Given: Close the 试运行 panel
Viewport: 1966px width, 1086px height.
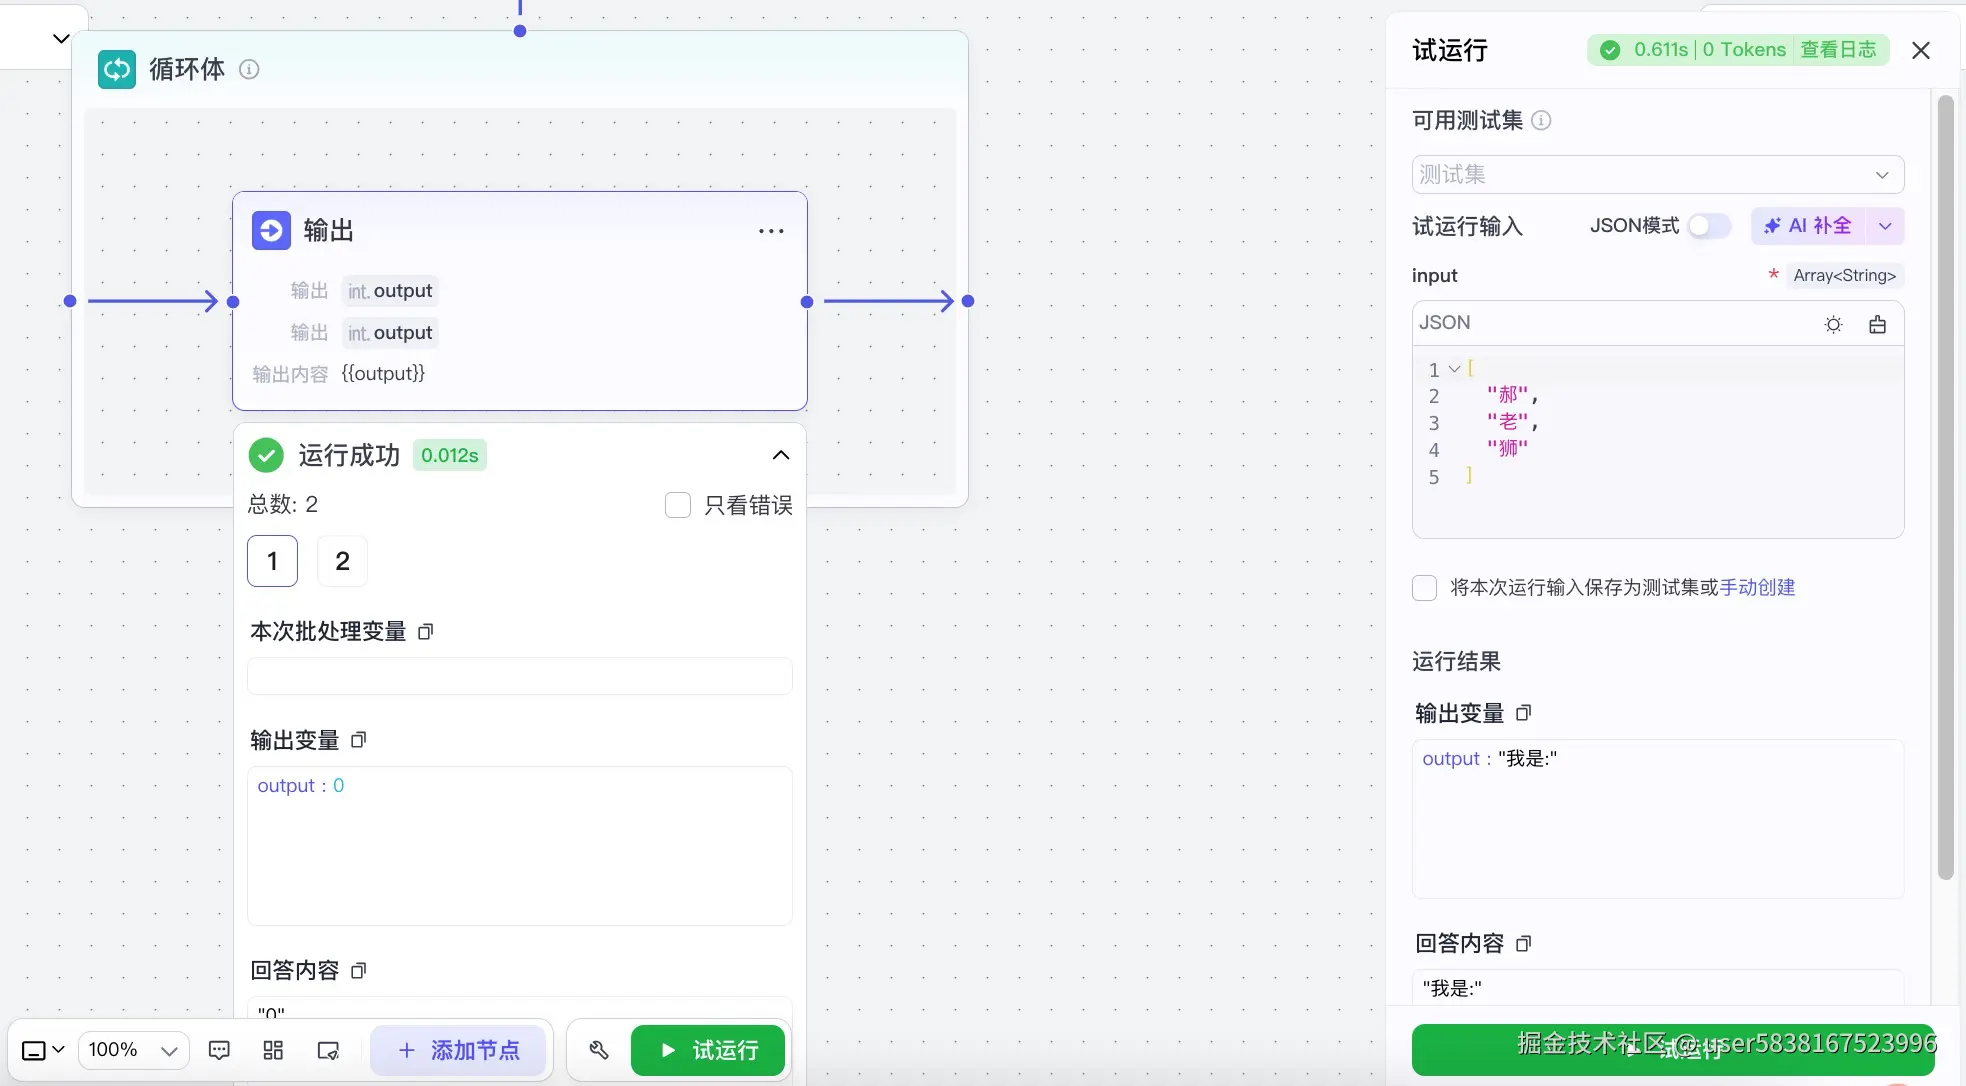Looking at the screenshot, I should 1921,50.
